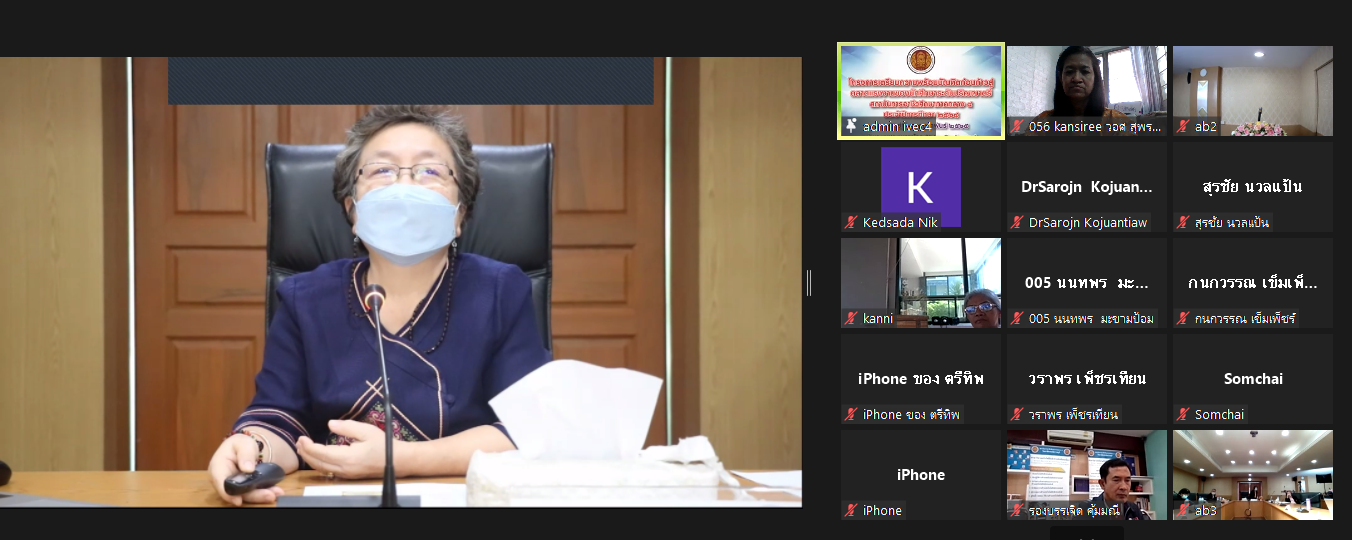Click the กนกวรรณ เข็มเพ็ชร์ name label
Screen dimensions: 1352x540
click(1245, 318)
